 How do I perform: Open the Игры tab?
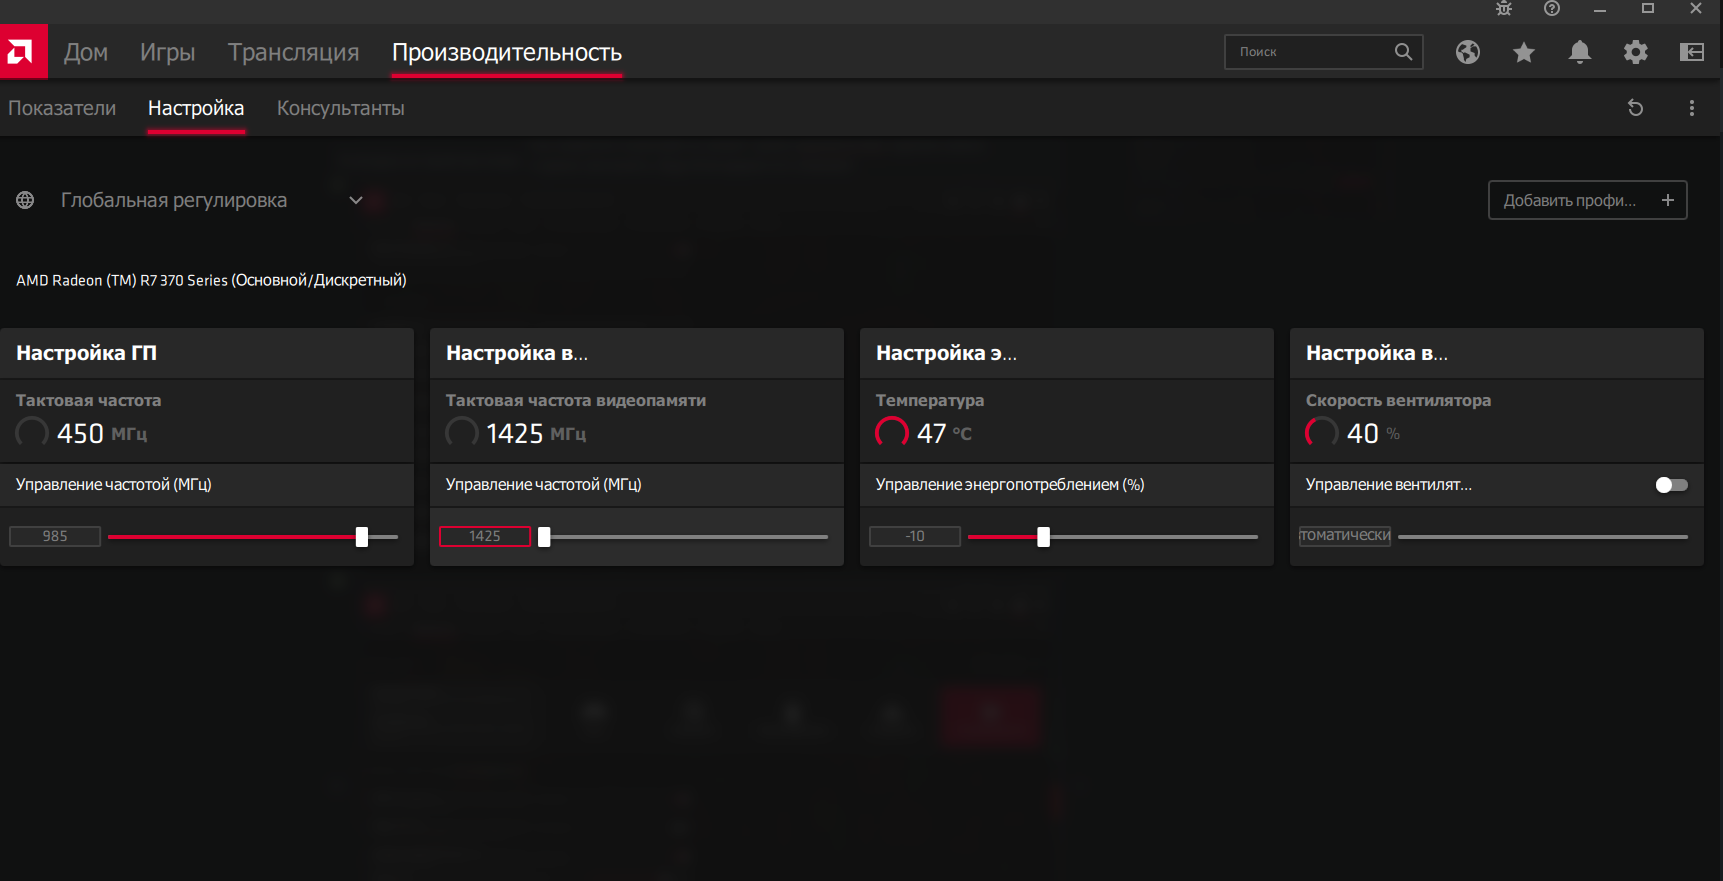click(167, 52)
